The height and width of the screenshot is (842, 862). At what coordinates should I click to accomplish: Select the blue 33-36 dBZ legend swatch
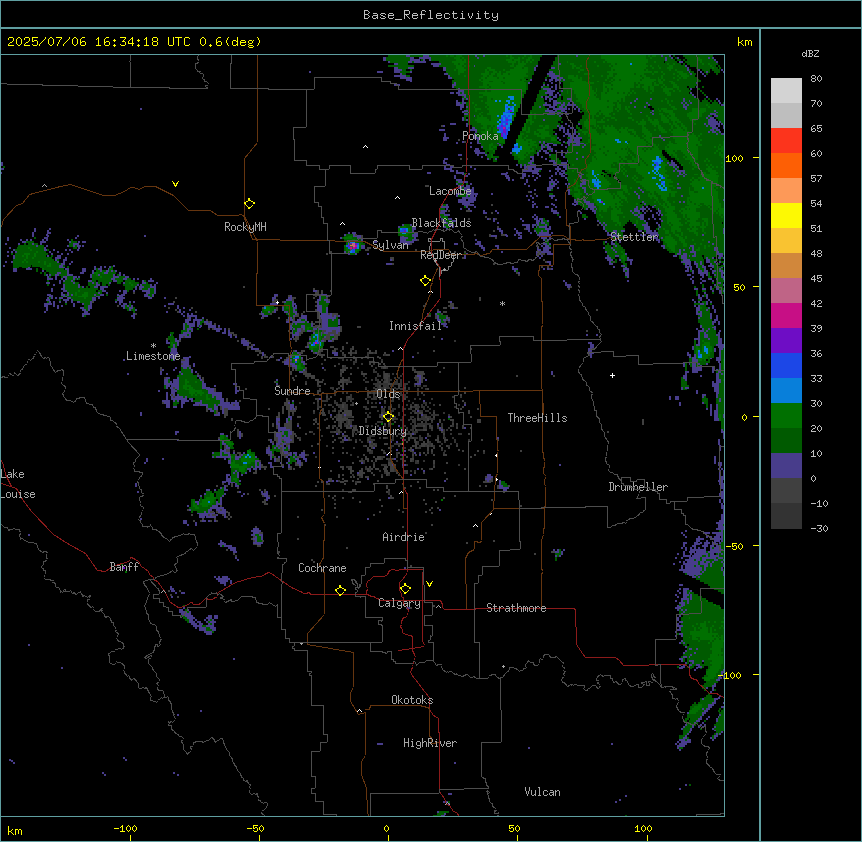(x=786, y=365)
